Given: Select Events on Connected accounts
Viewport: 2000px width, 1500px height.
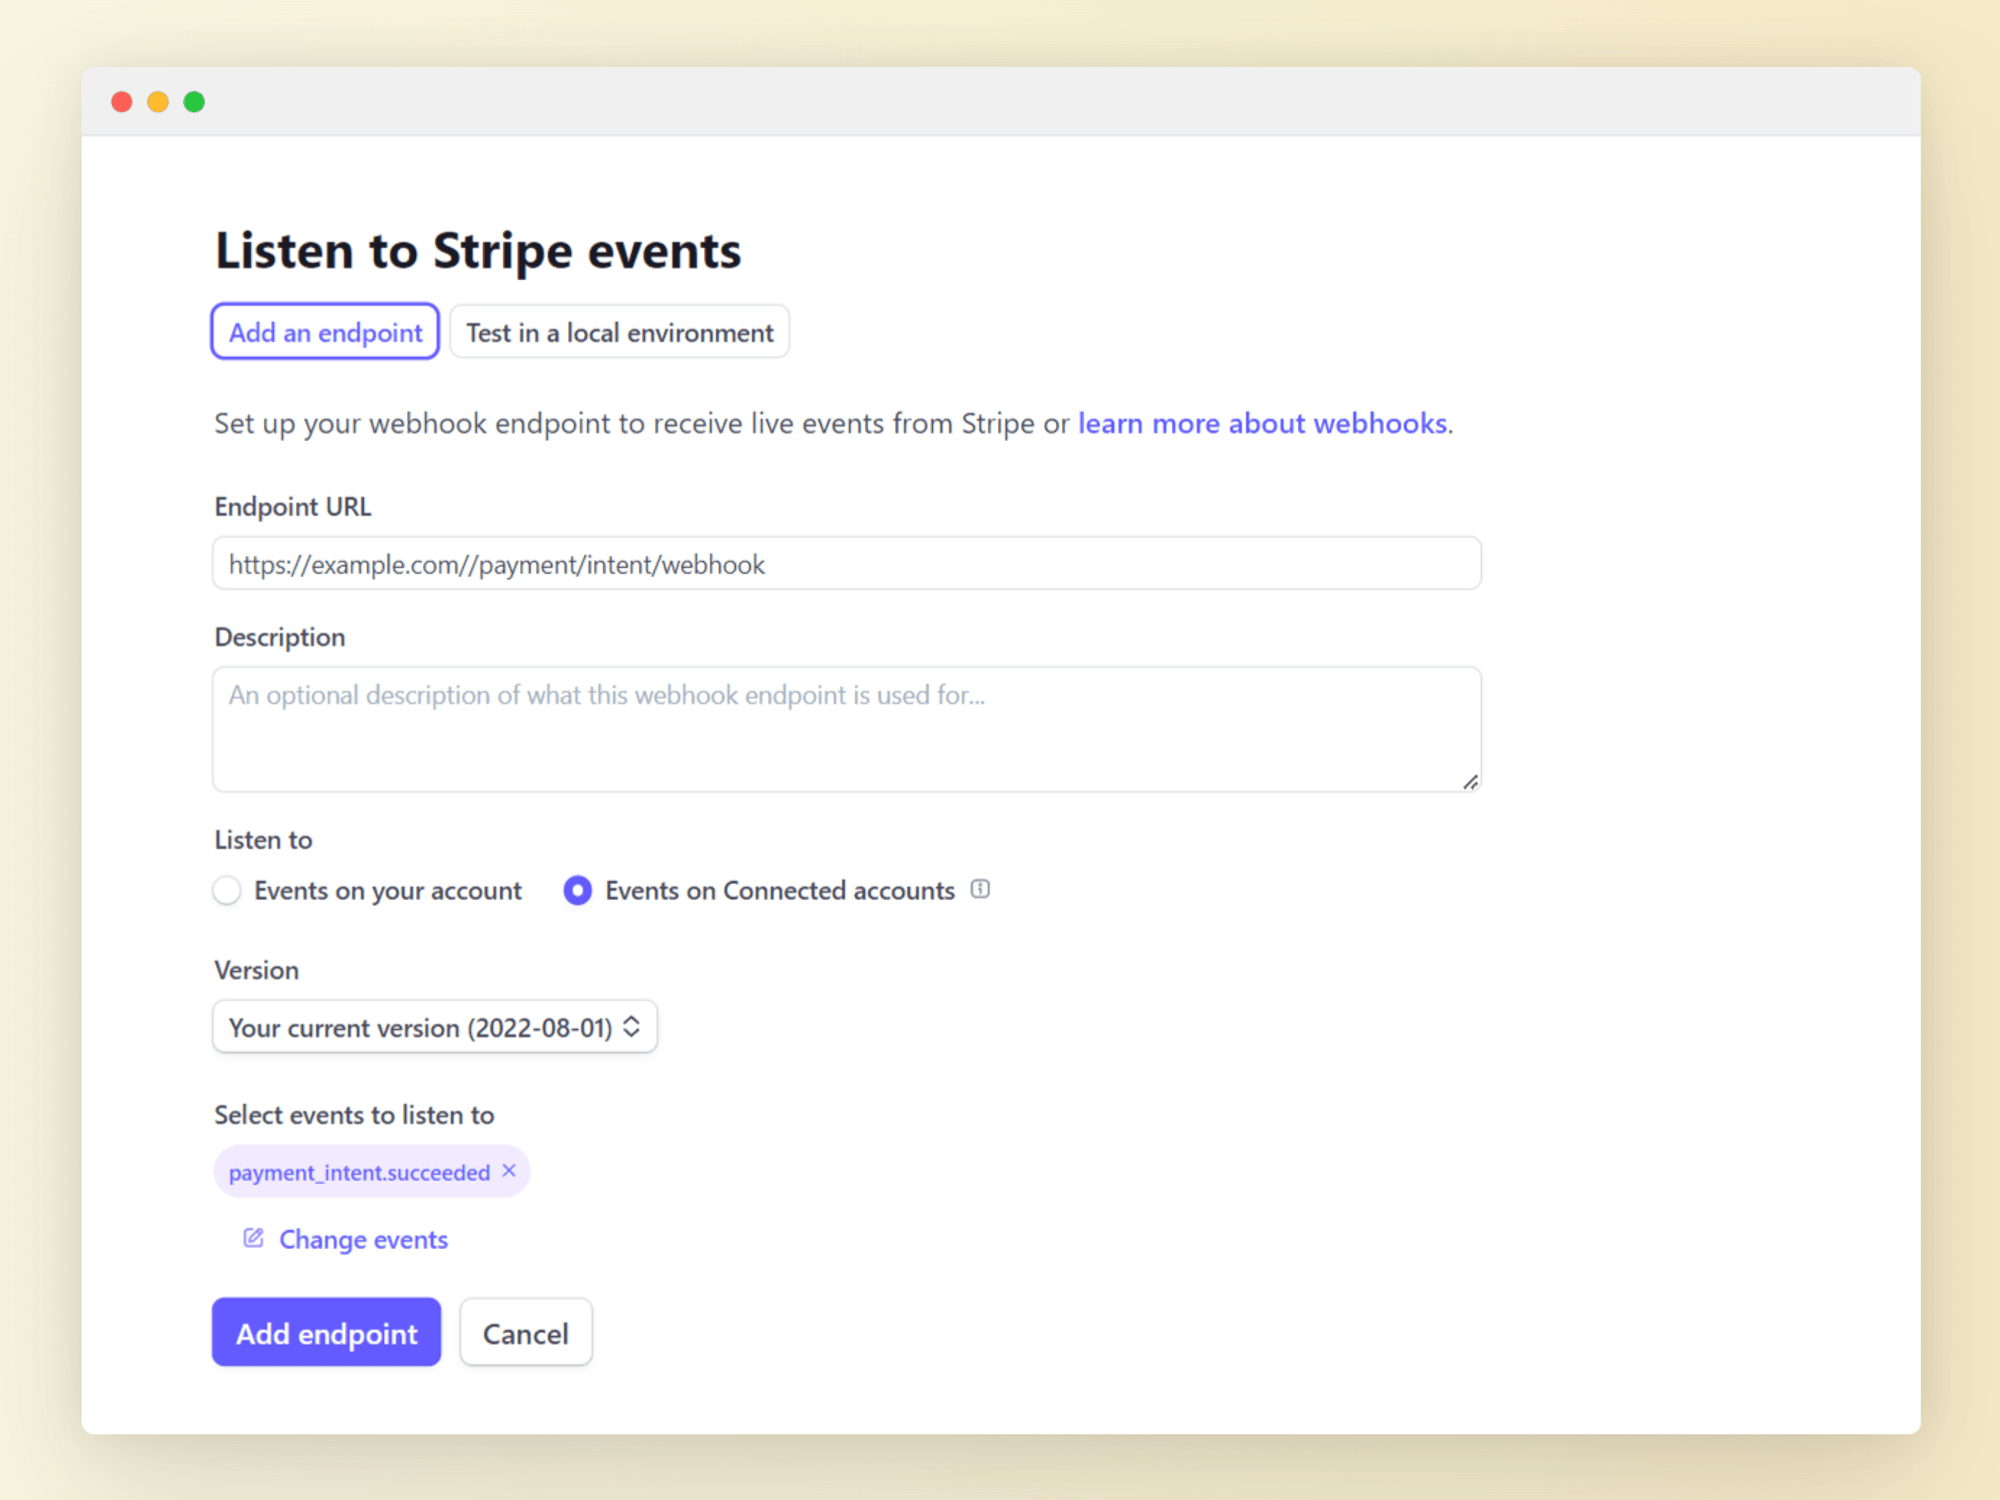Looking at the screenshot, I should tap(577, 889).
